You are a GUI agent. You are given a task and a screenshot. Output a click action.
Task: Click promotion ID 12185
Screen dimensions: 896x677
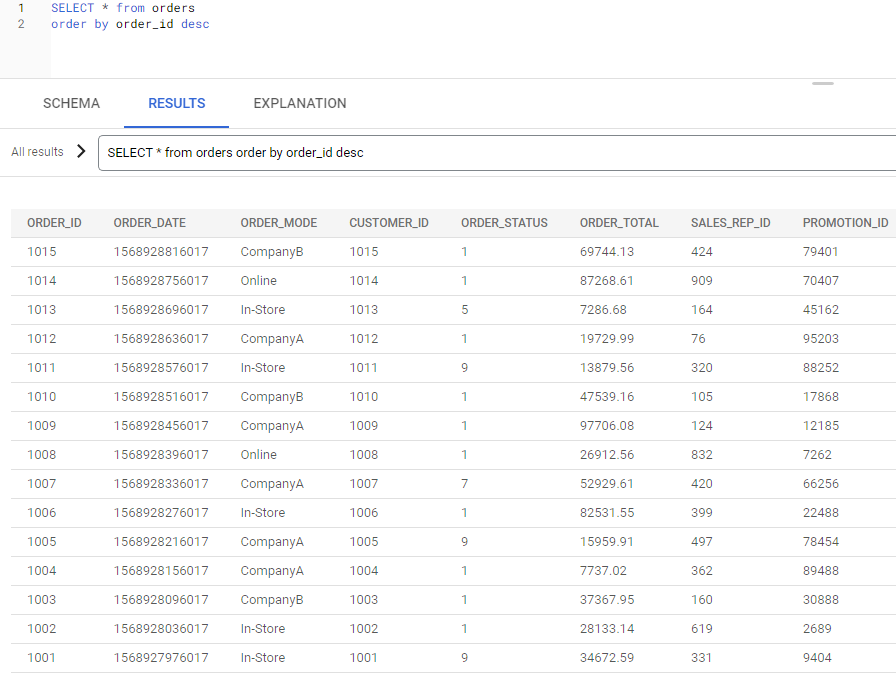click(821, 426)
